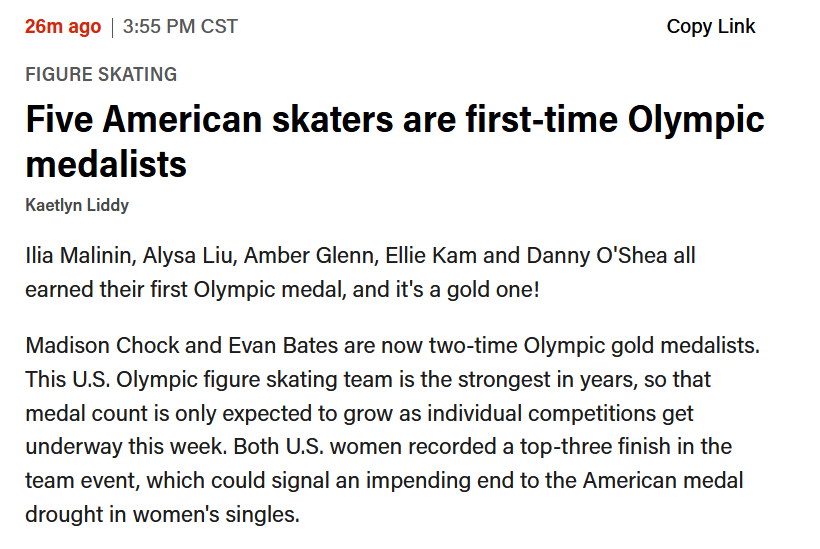Open author Kaetlyn Liddy's byline

point(77,205)
